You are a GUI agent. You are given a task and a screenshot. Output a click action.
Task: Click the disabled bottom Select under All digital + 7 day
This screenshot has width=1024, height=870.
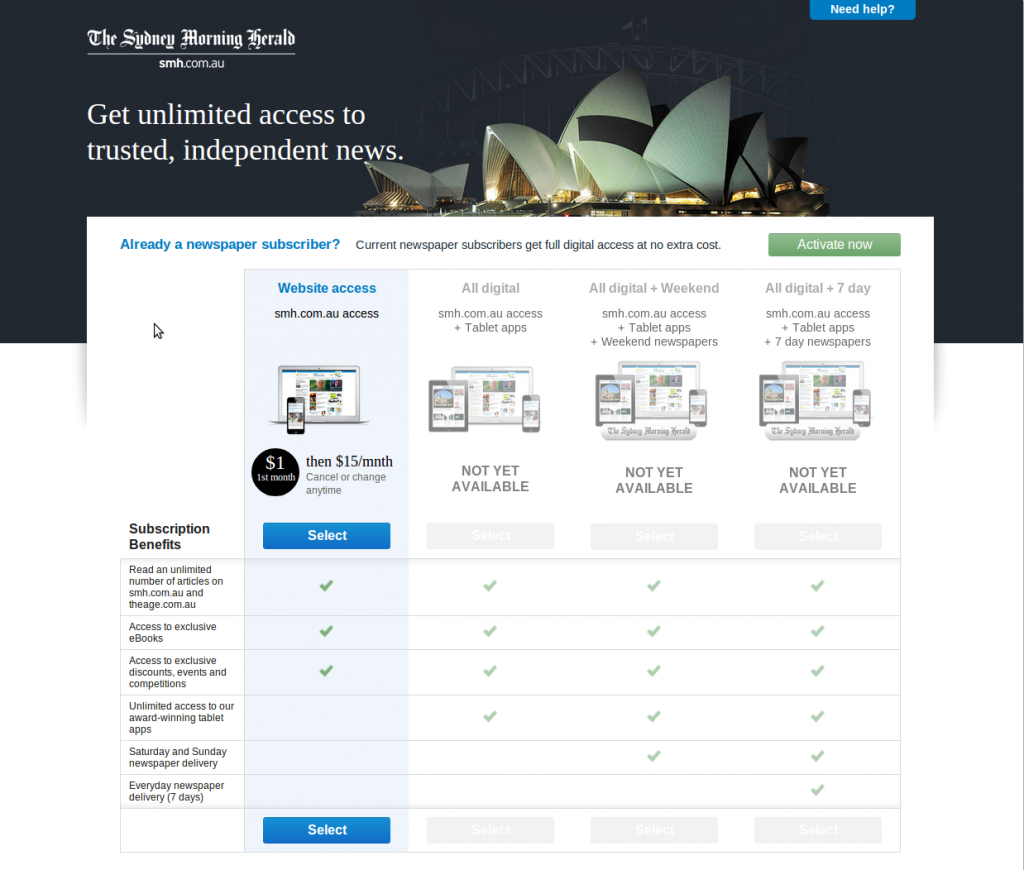tap(818, 830)
